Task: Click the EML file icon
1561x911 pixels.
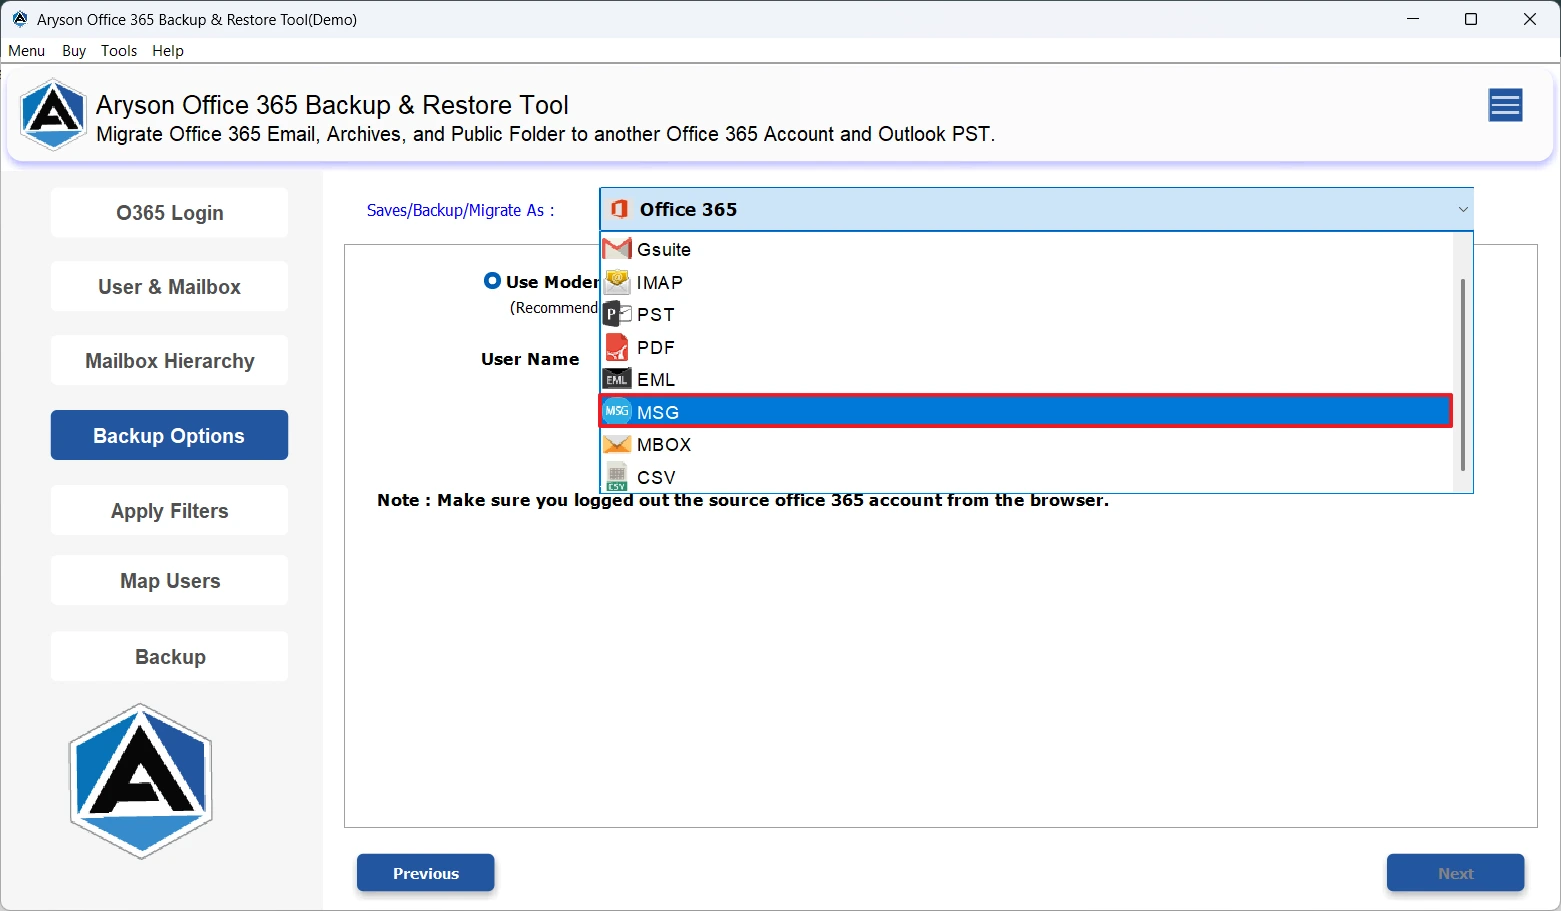Action: click(x=617, y=380)
